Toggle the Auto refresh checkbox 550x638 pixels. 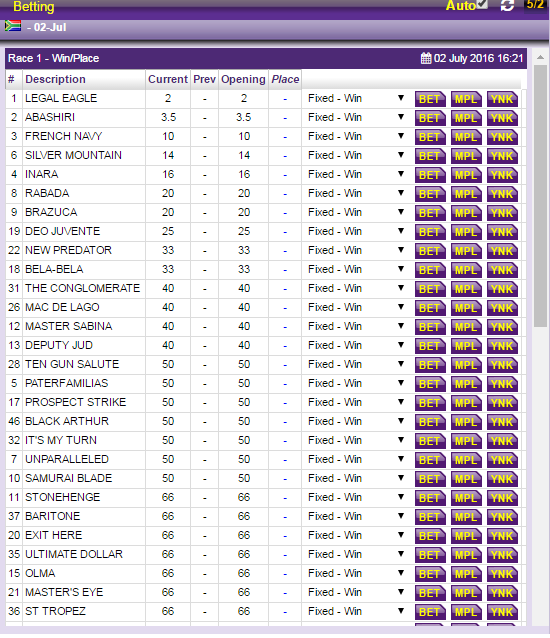tap(482, 4)
